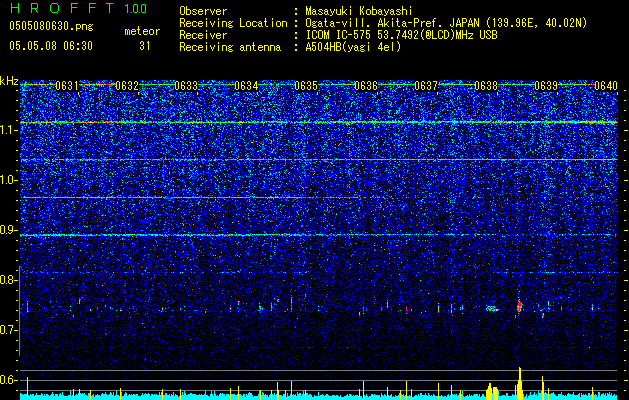Click the 0637 time marker
The image size is (629, 400).
426,86
